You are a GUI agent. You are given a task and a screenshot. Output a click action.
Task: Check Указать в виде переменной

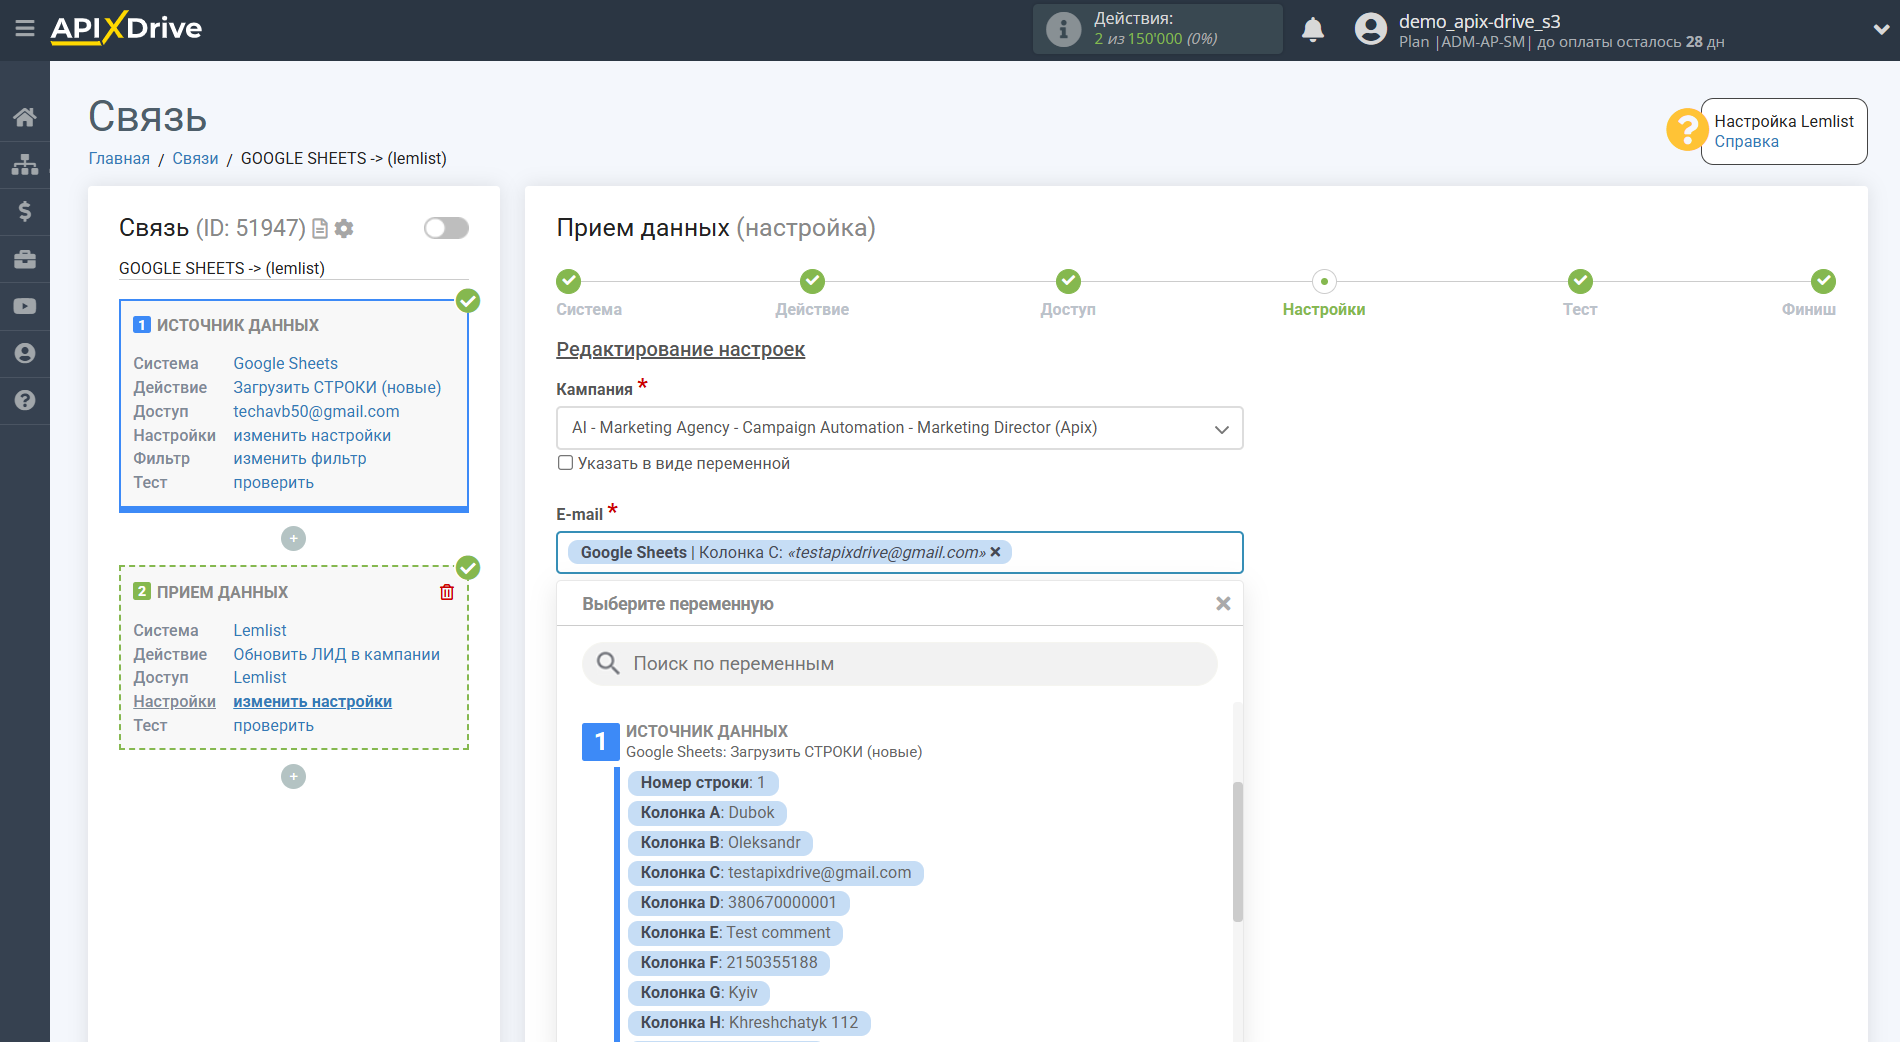tap(565, 463)
